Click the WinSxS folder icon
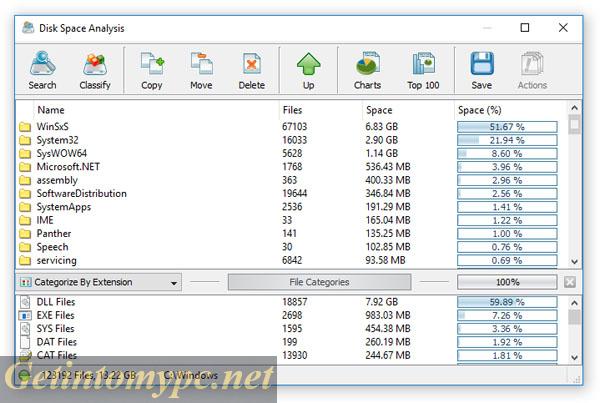 click(25, 127)
